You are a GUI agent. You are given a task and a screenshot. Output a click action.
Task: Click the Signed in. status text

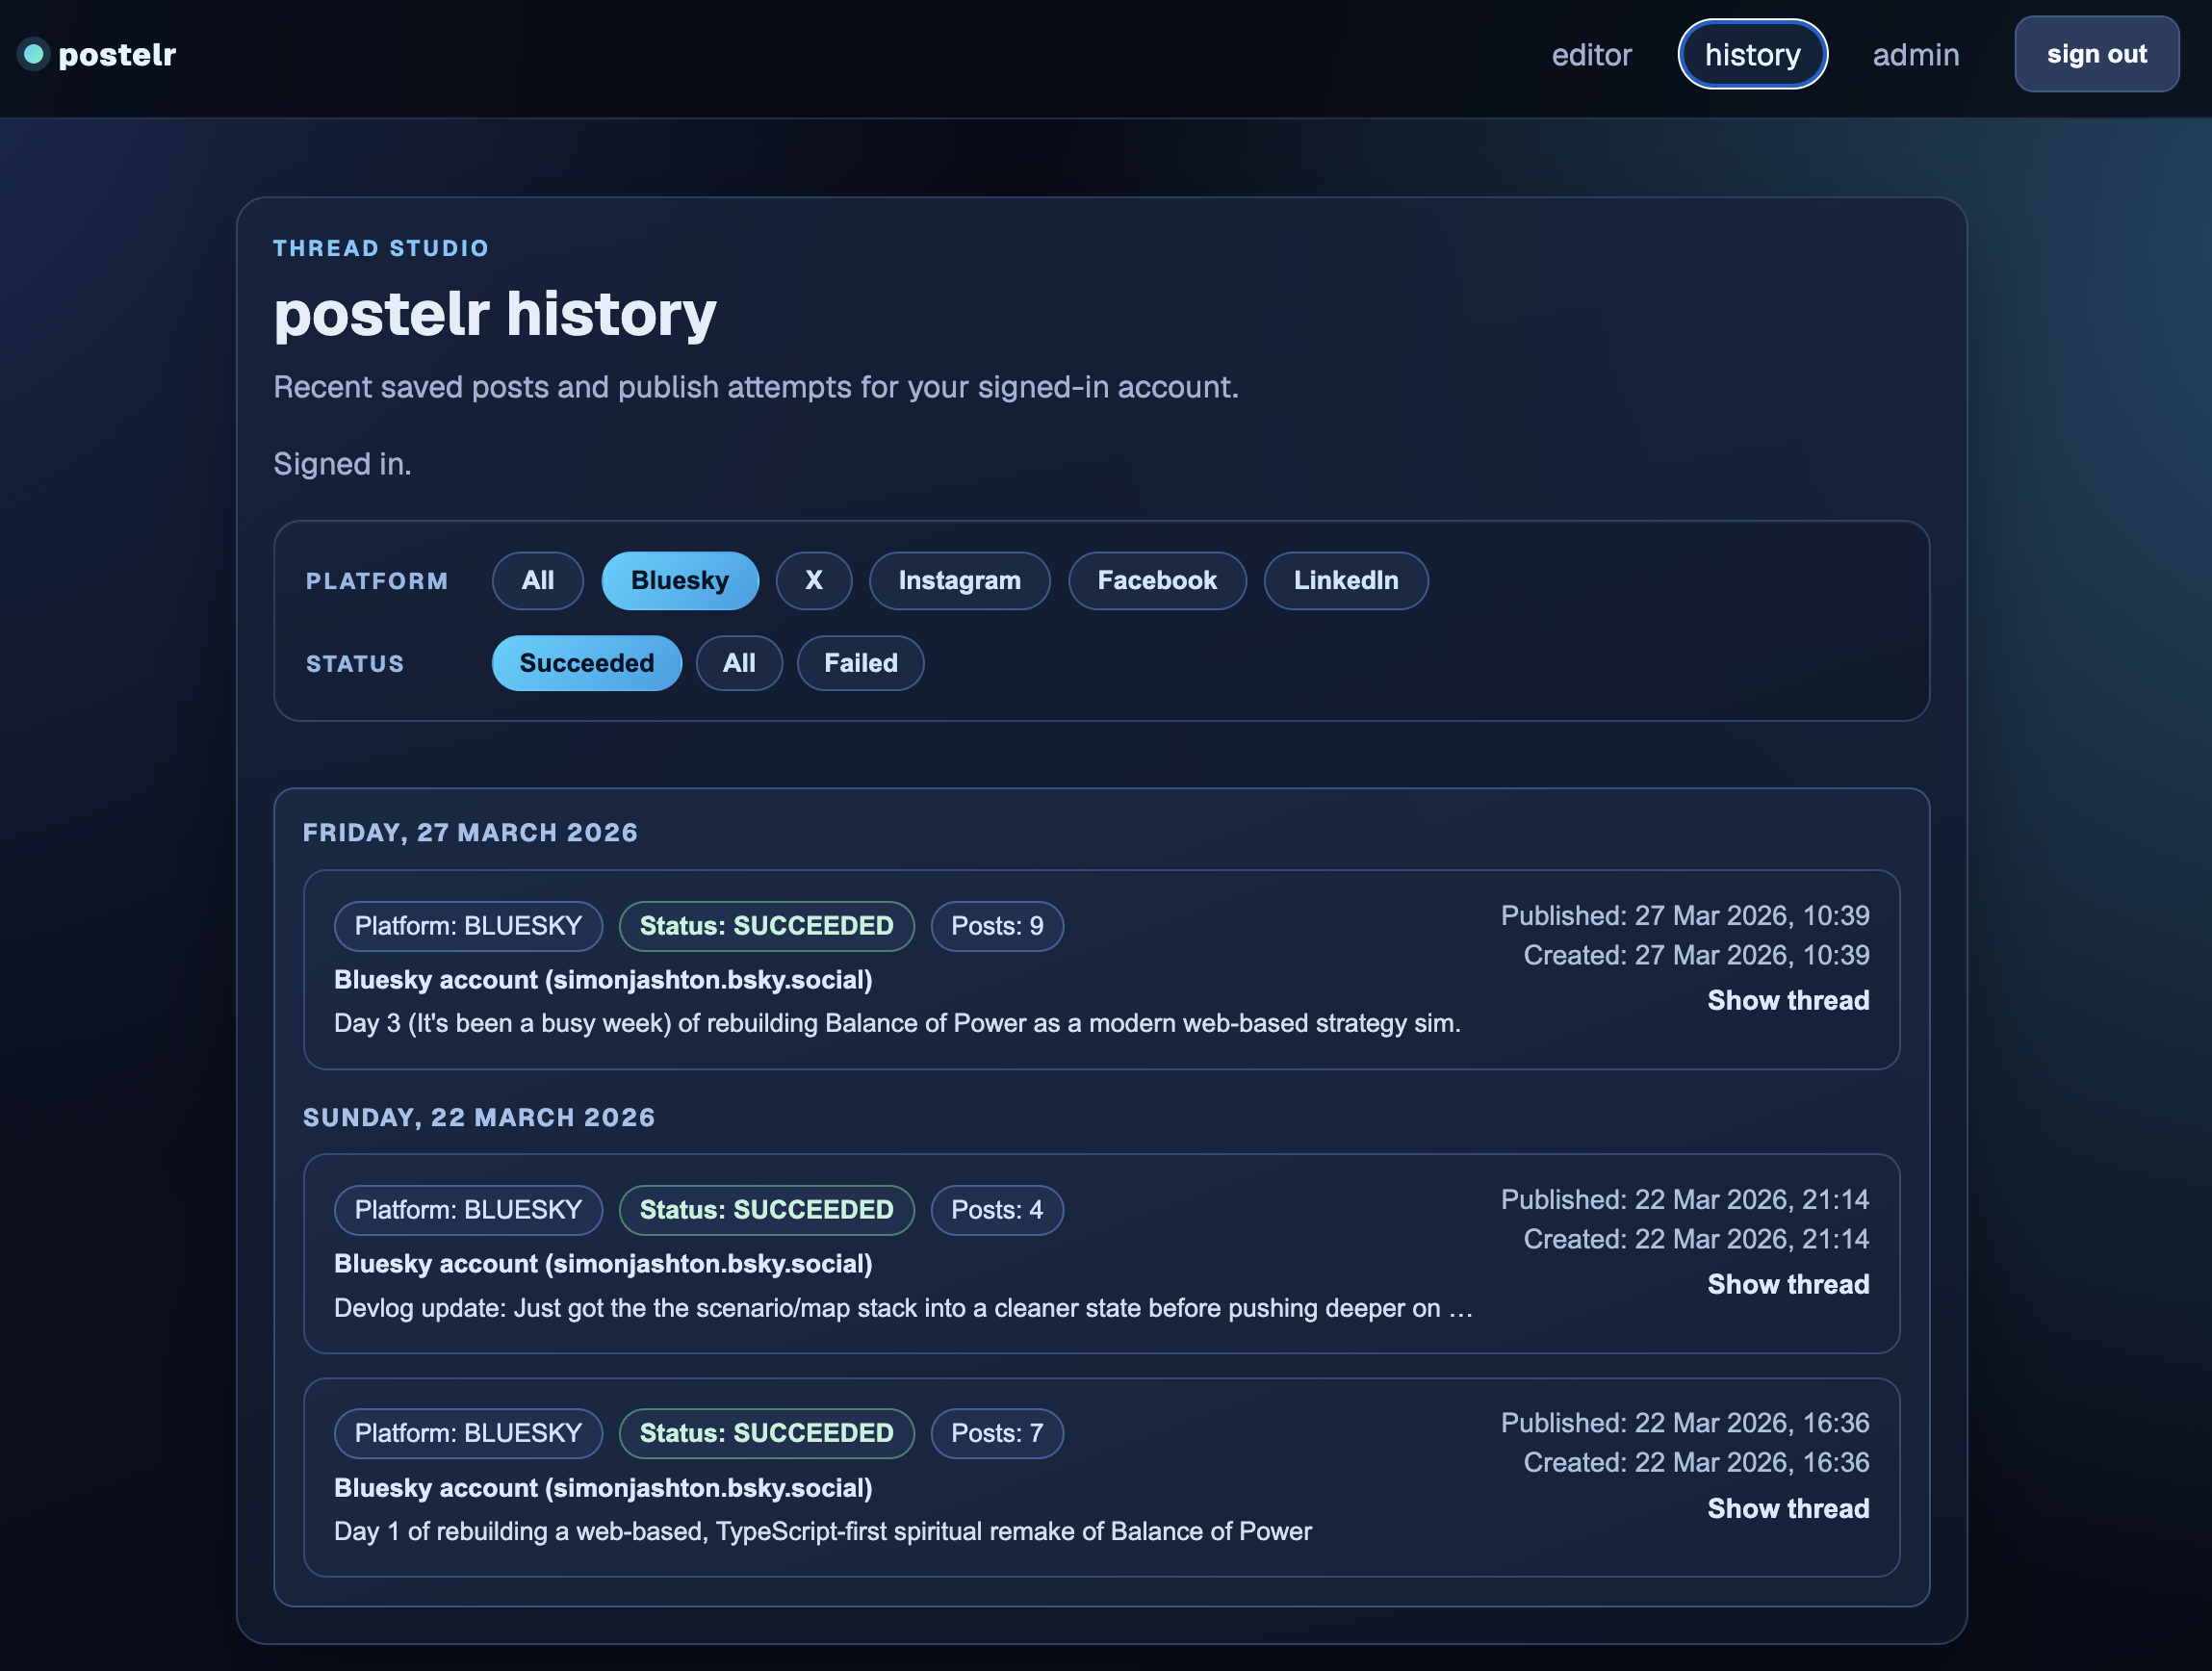pos(342,464)
